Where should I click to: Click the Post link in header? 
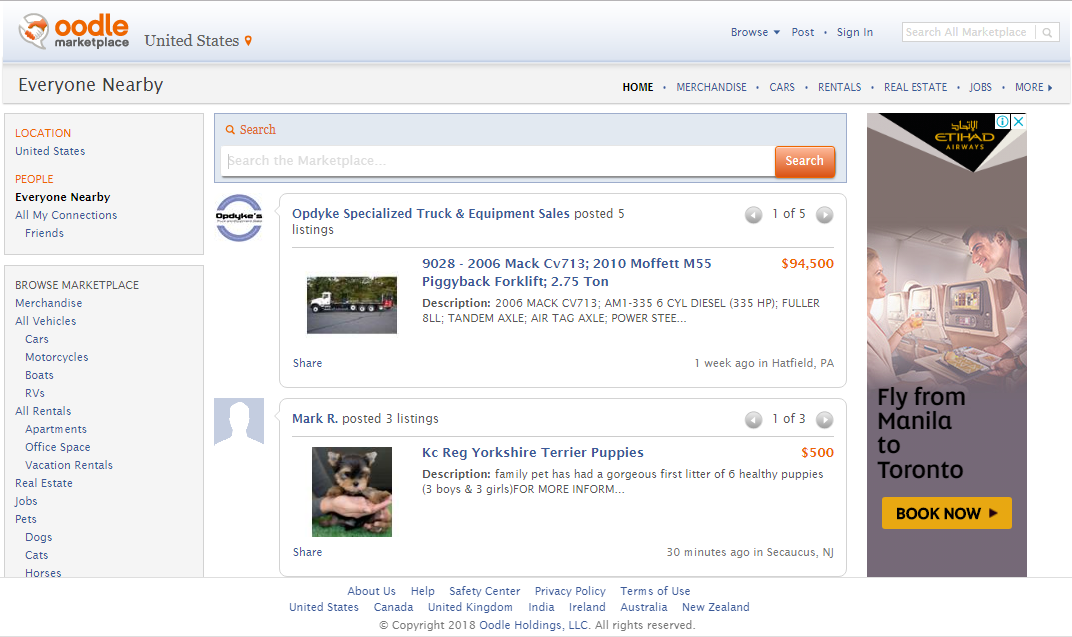[x=803, y=32]
